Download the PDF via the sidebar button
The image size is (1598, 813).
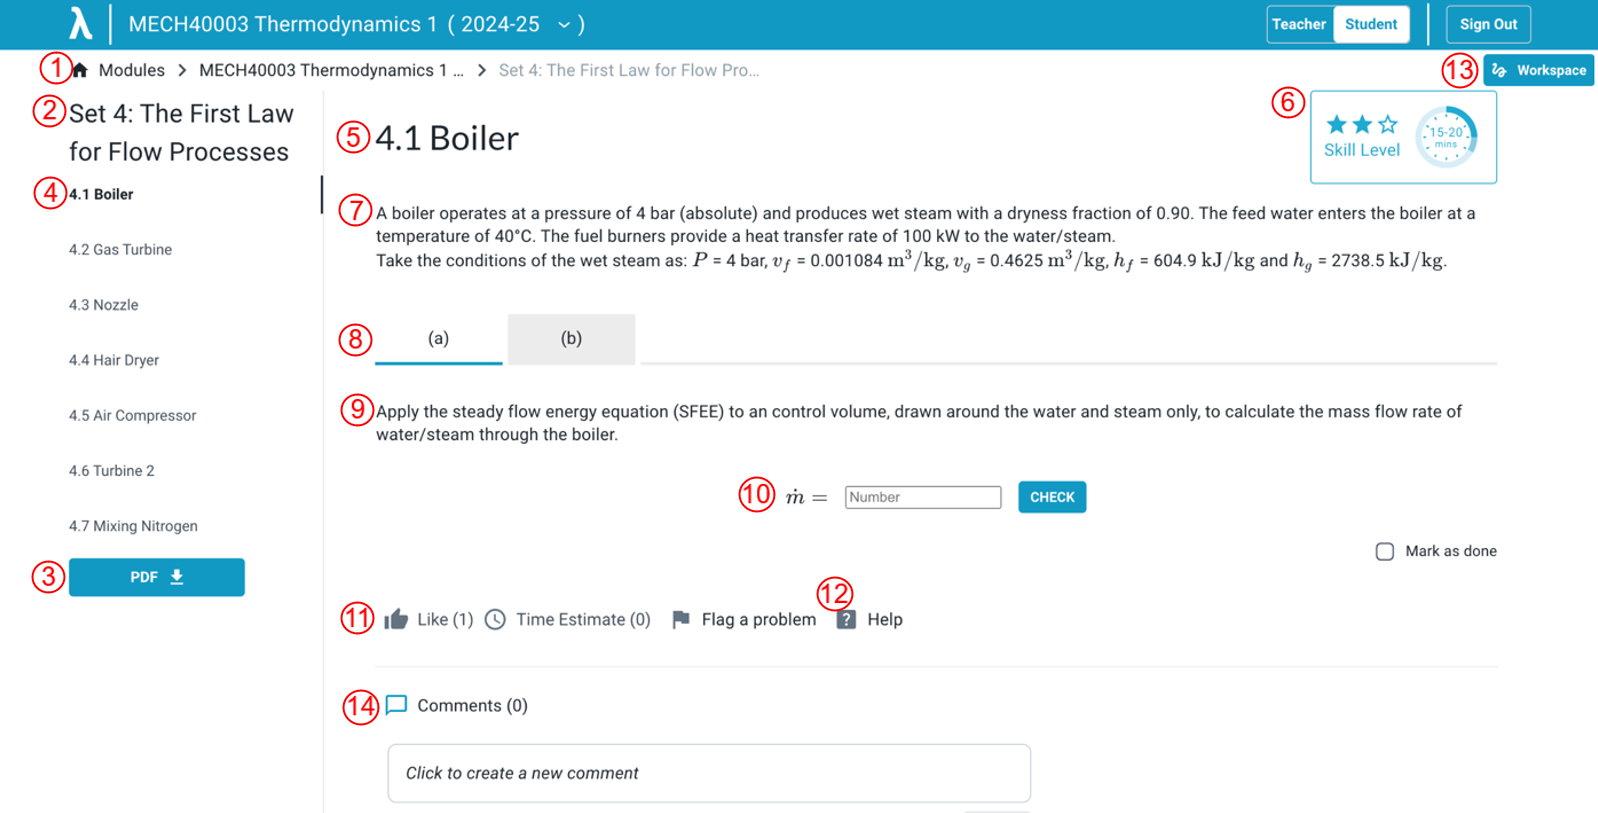coord(156,577)
